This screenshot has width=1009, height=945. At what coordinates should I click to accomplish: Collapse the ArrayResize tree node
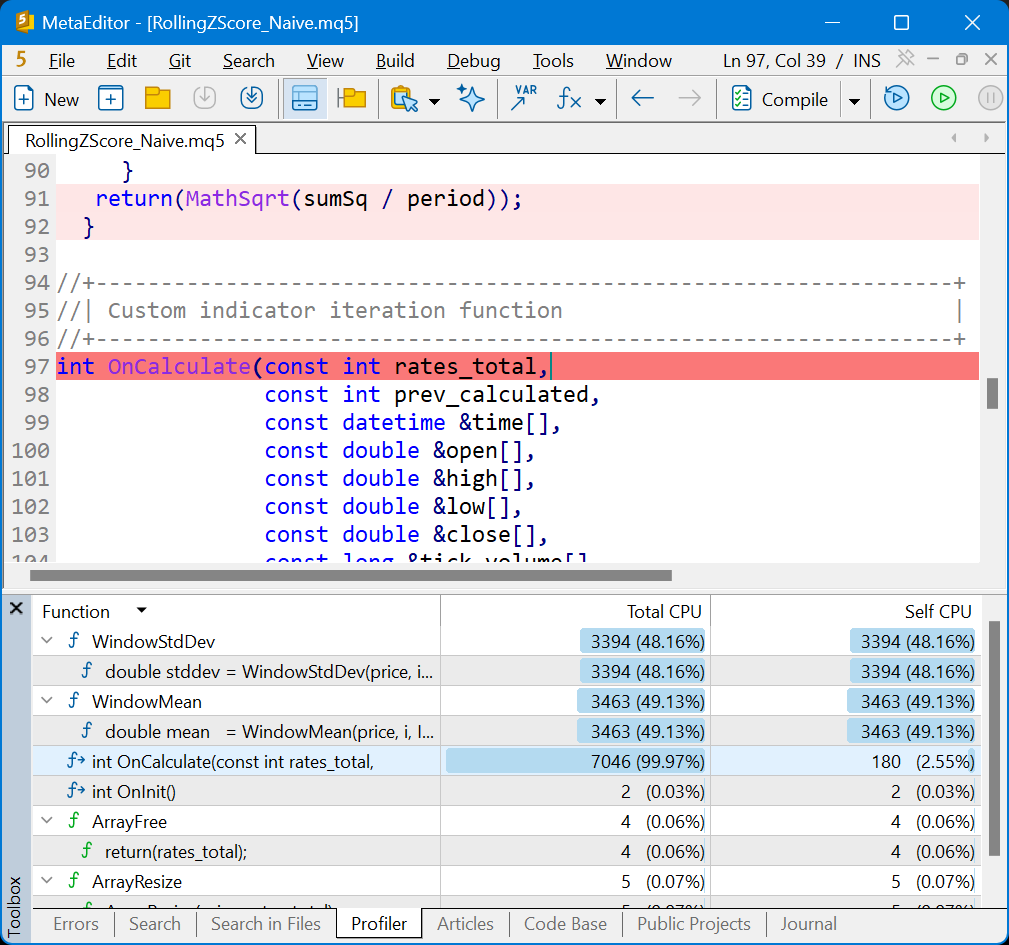click(46, 881)
